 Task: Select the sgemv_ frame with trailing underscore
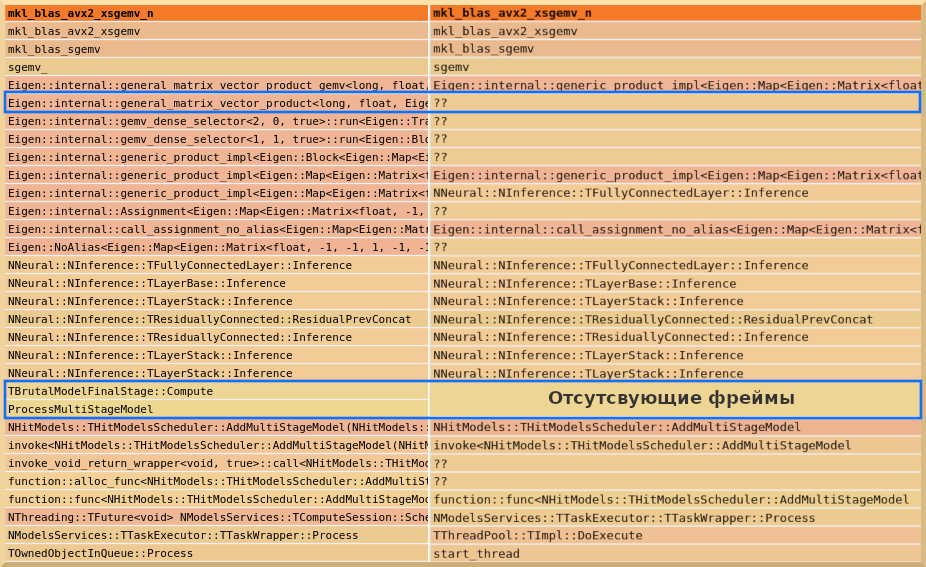pyautogui.click(x=216, y=67)
